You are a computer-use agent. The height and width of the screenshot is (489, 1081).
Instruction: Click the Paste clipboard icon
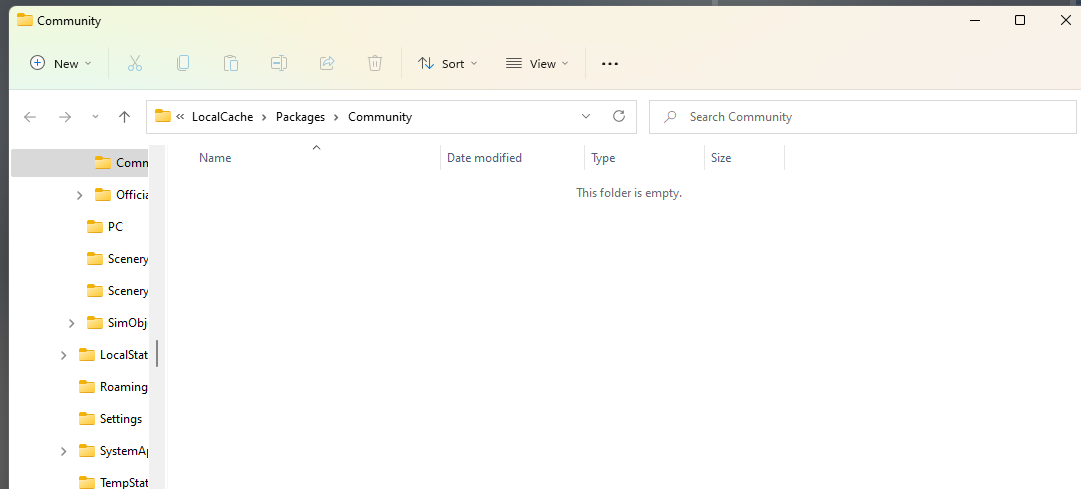point(231,63)
